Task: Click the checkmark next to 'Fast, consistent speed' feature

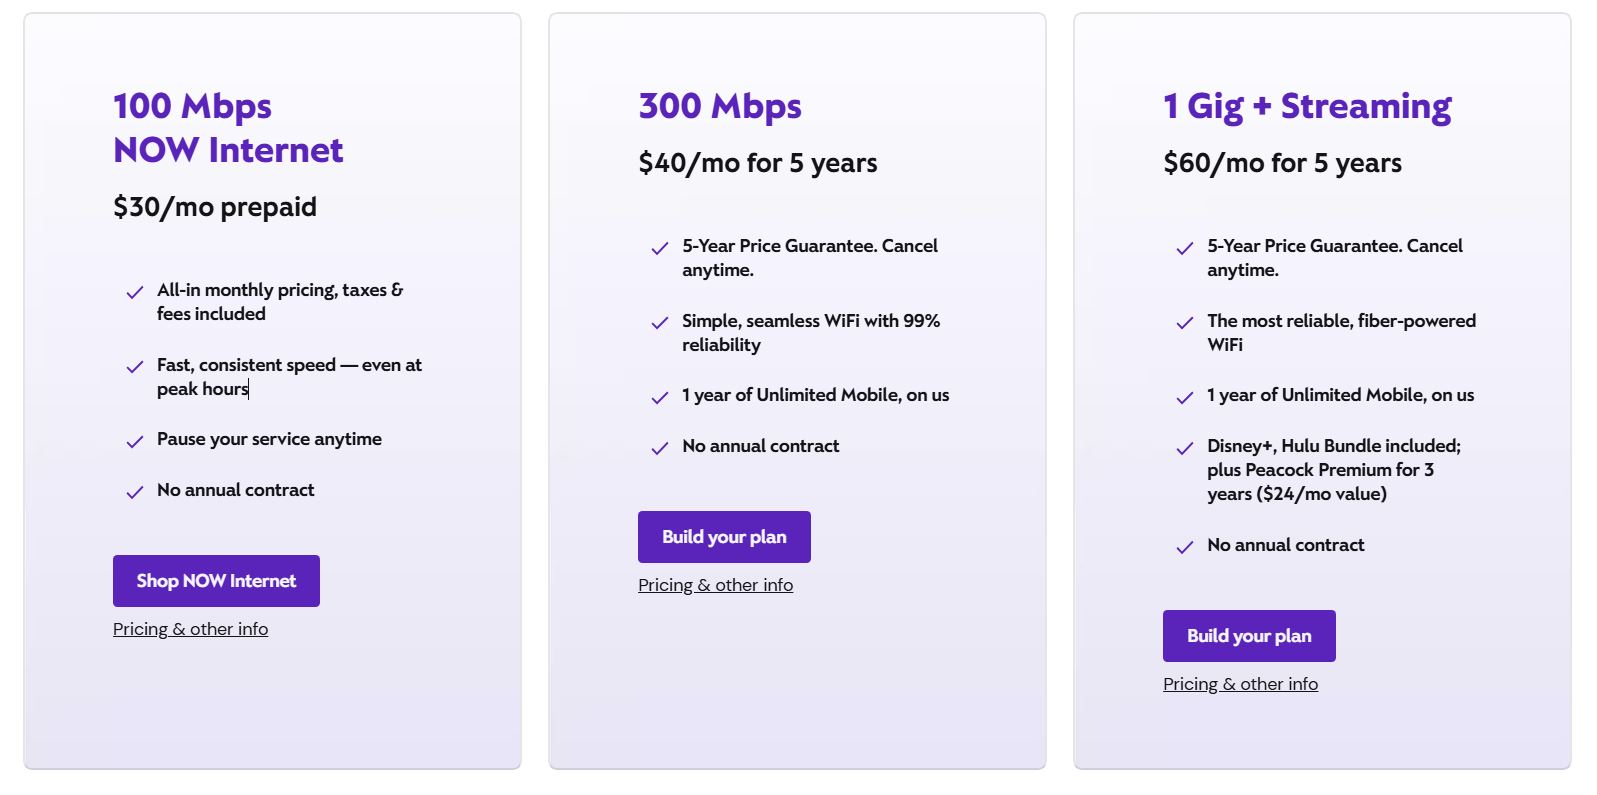Action: click(x=135, y=367)
